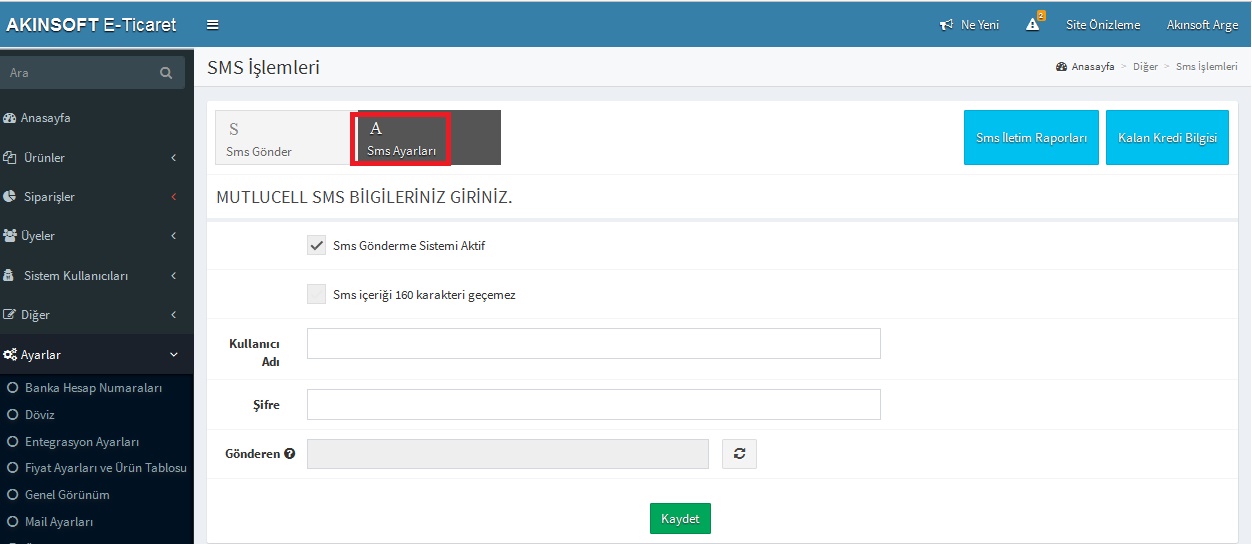The image size is (1252, 544).
Task: Expand the Siparişler menu chevron
Action: (x=174, y=197)
